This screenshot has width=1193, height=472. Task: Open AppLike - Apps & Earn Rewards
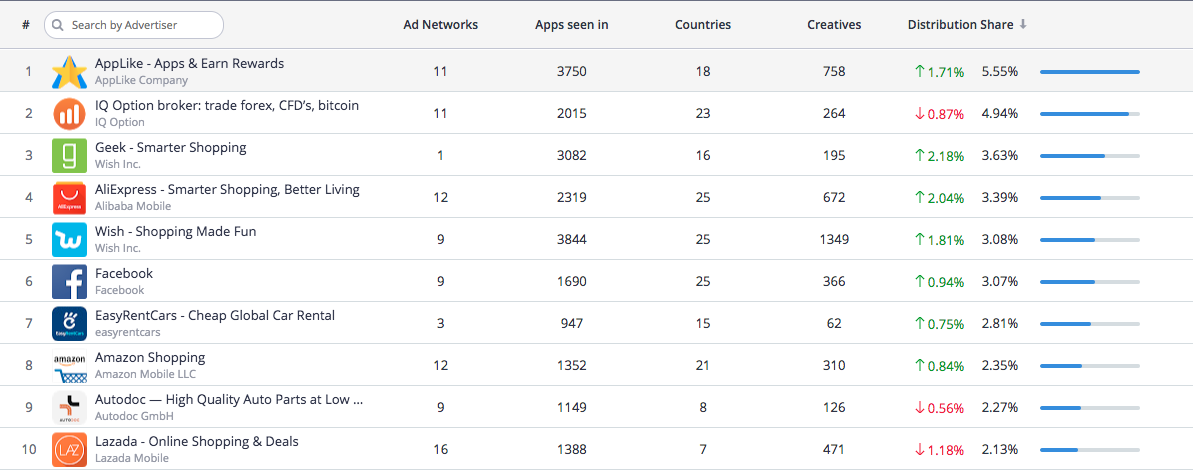(x=189, y=64)
